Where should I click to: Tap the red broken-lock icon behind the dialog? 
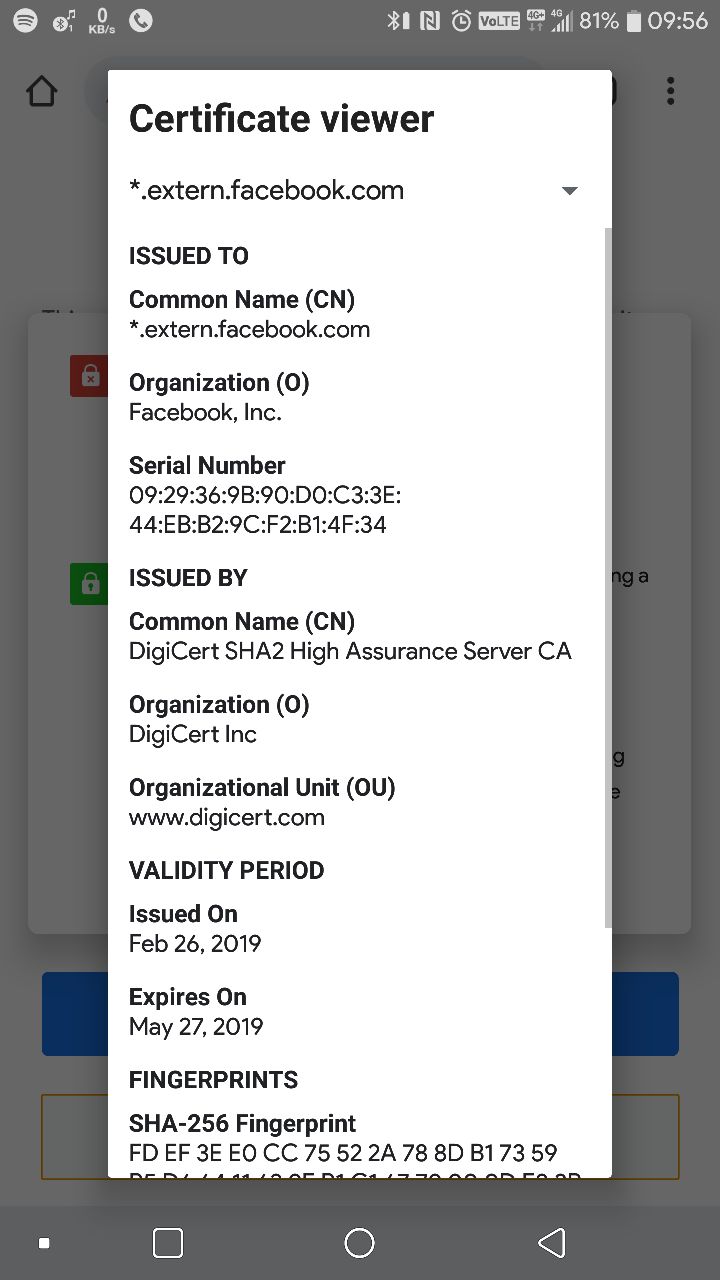pos(89,377)
